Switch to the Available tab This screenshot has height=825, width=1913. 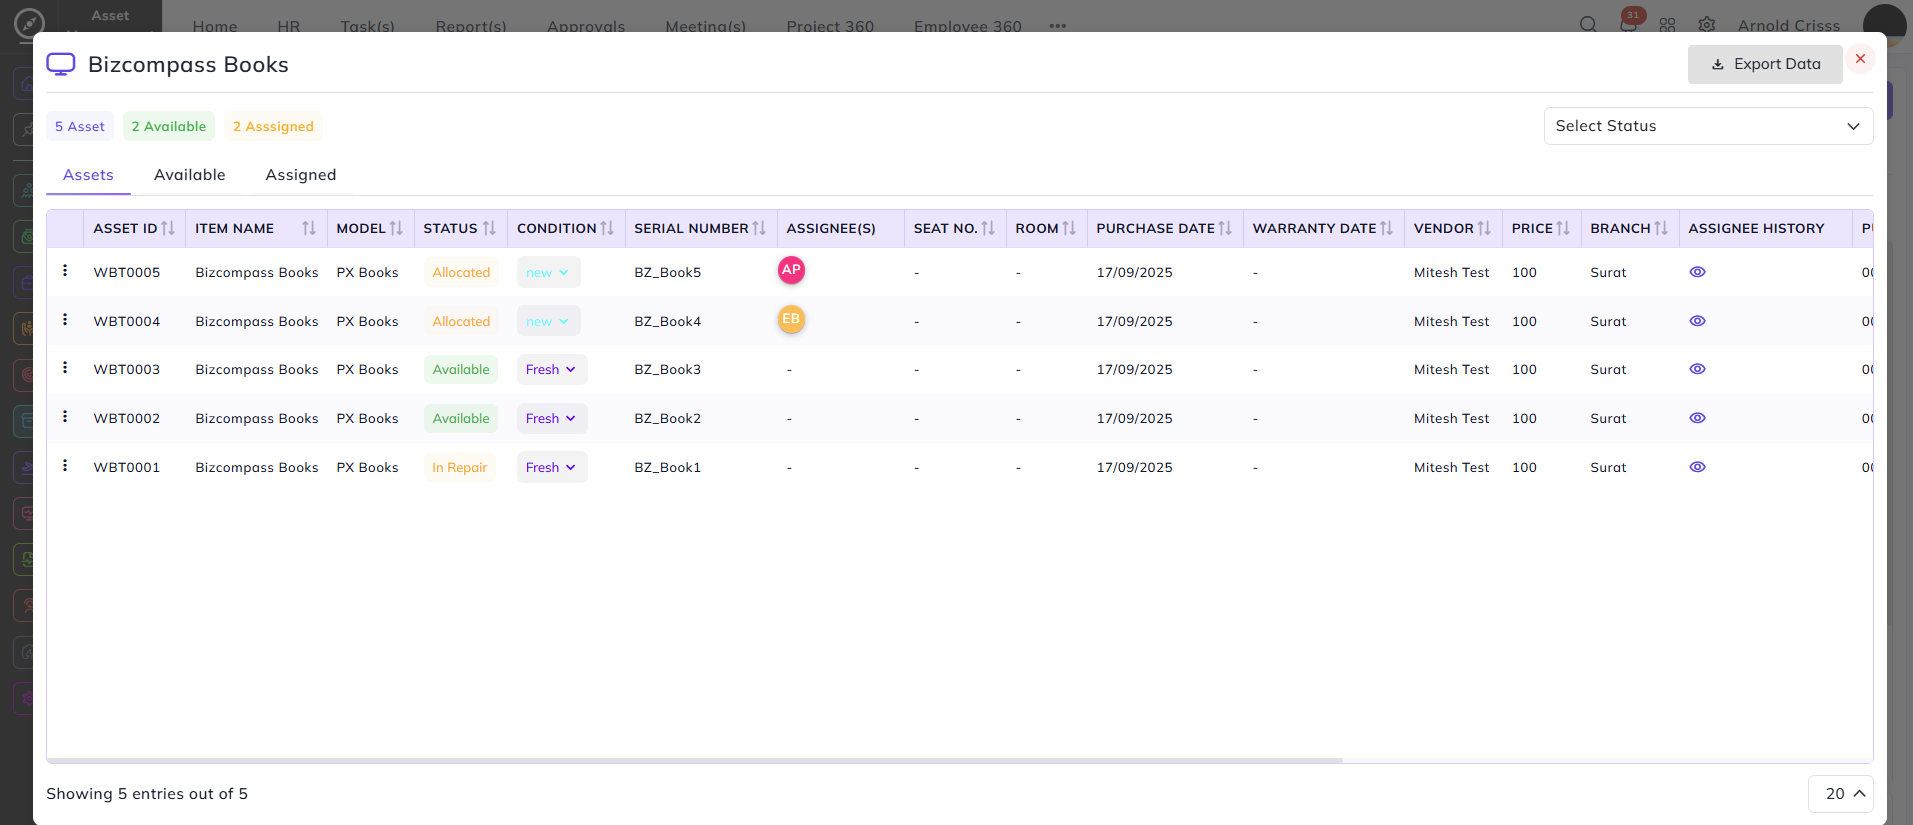190,175
